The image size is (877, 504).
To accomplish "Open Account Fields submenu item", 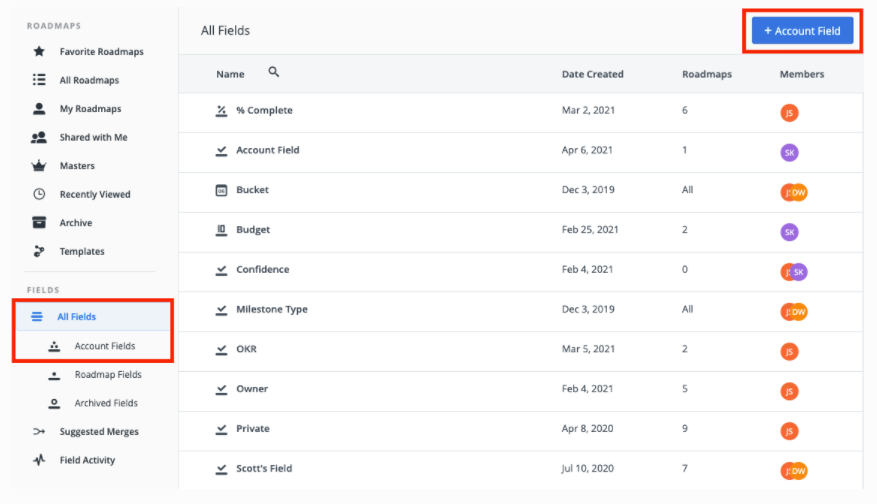I will pos(104,346).
